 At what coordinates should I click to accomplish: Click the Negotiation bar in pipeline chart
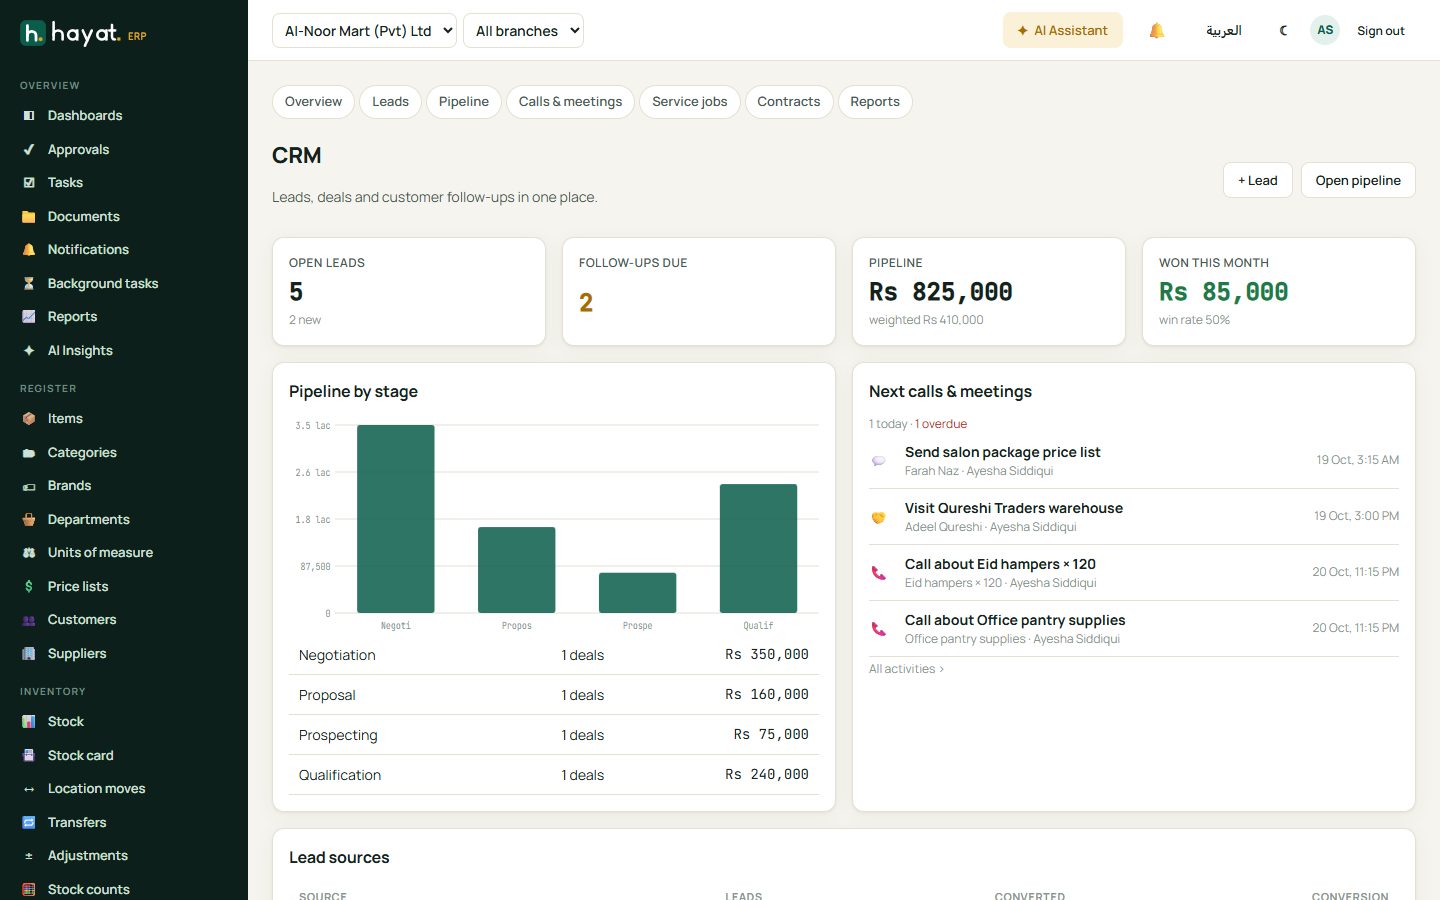(x=396, y=519)
